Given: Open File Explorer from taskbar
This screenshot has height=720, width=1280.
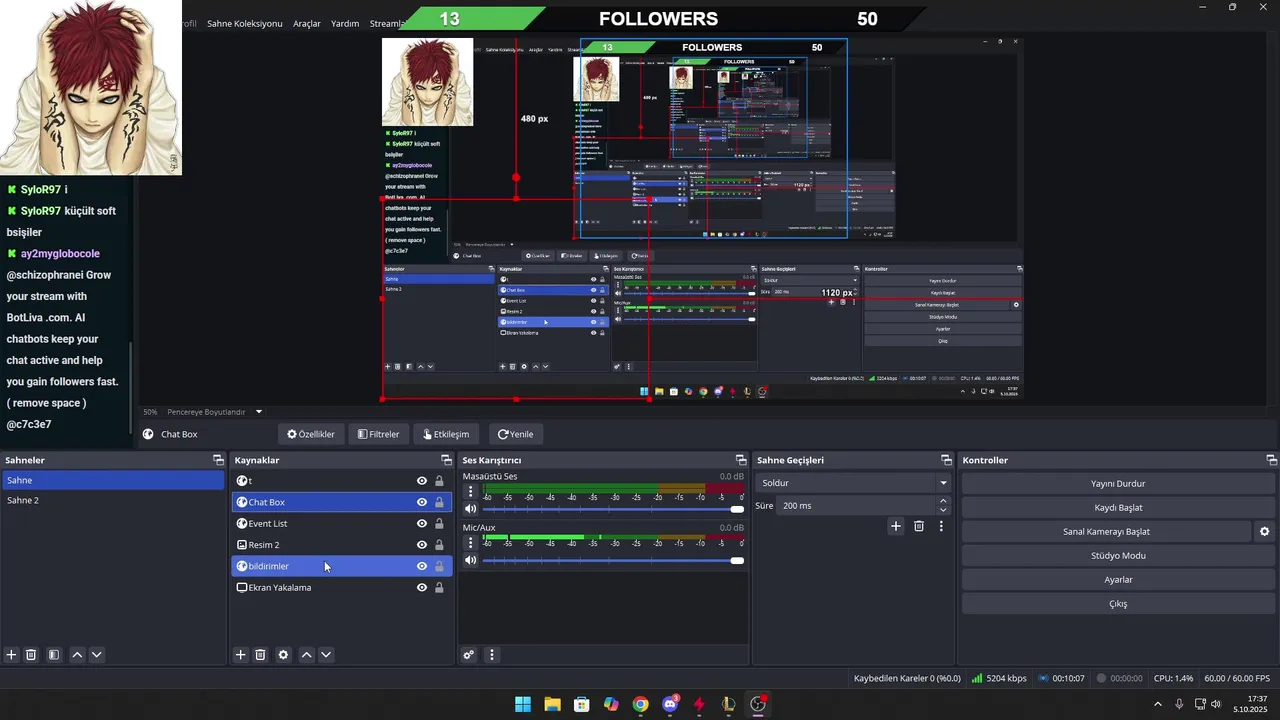Looking at the screenshot, I should pos(552,704).
